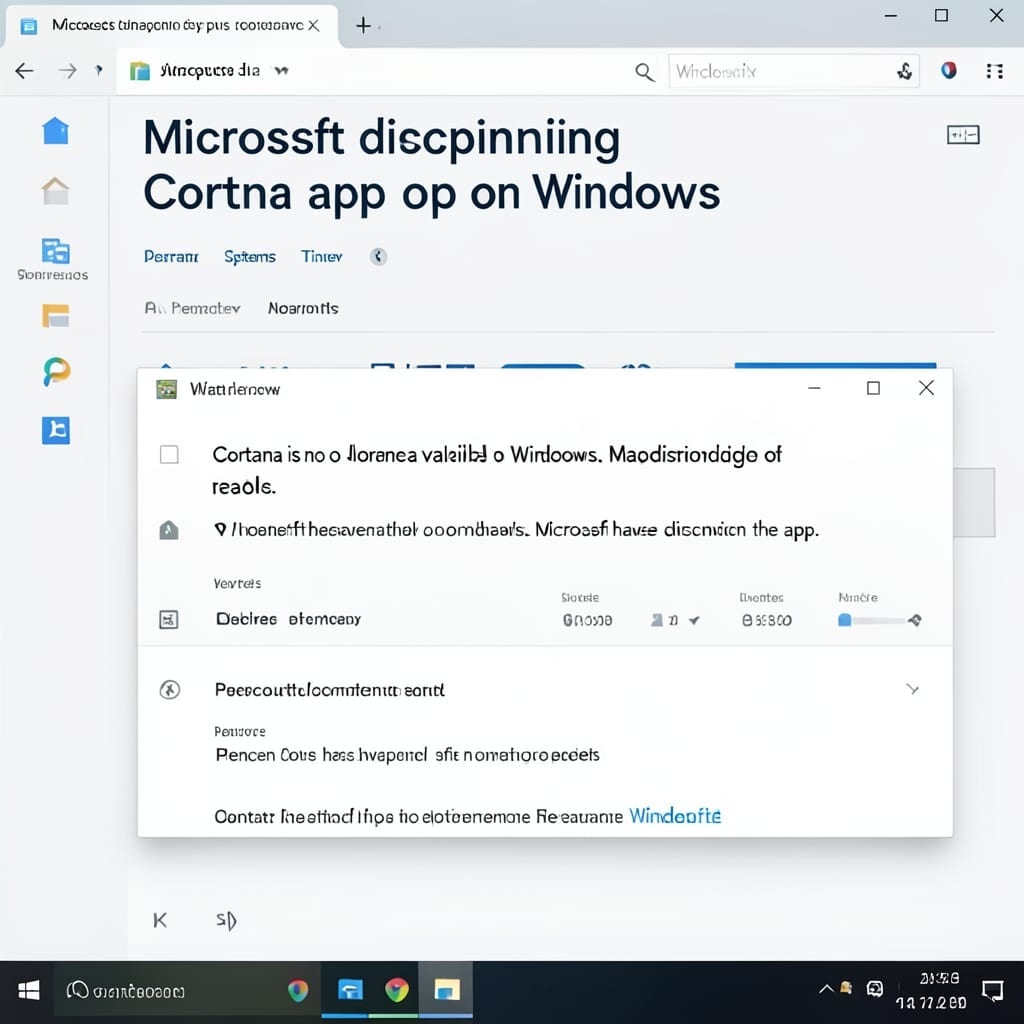1024x1024 pixels.
Task: Show hidden system tray icons
Action: pos(825,989)
